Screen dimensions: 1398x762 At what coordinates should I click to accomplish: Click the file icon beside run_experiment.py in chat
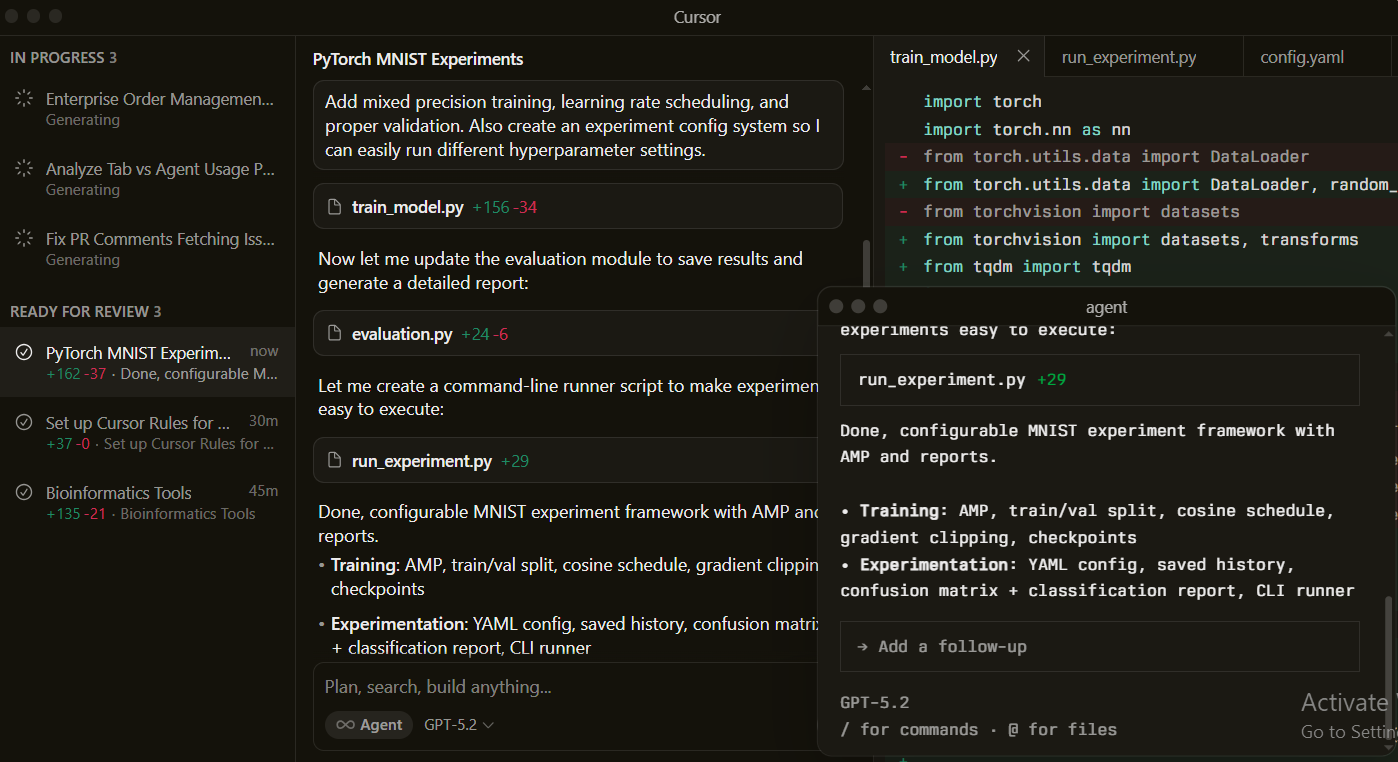point(335,461)
